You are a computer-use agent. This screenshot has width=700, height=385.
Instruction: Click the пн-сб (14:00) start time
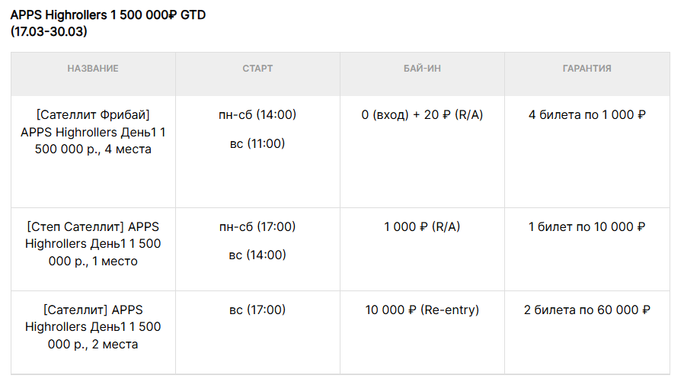coord(258,115)
